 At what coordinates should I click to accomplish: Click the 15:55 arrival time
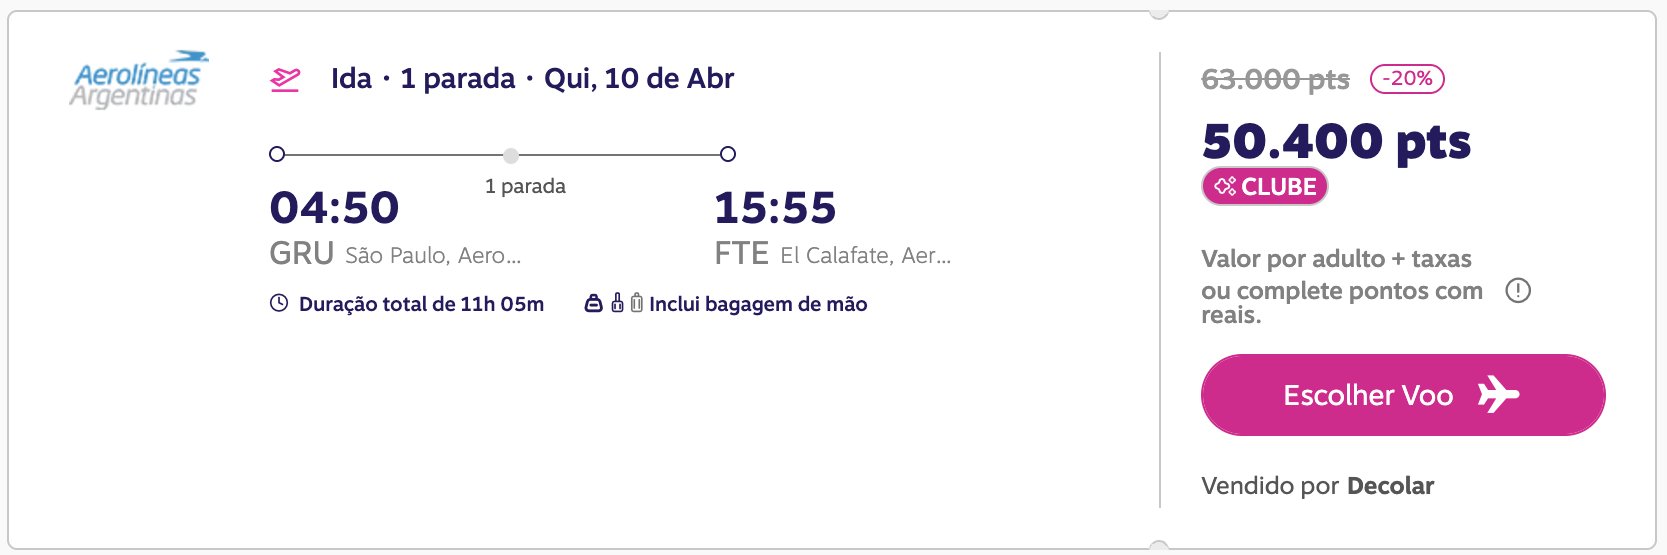[775, 208]
